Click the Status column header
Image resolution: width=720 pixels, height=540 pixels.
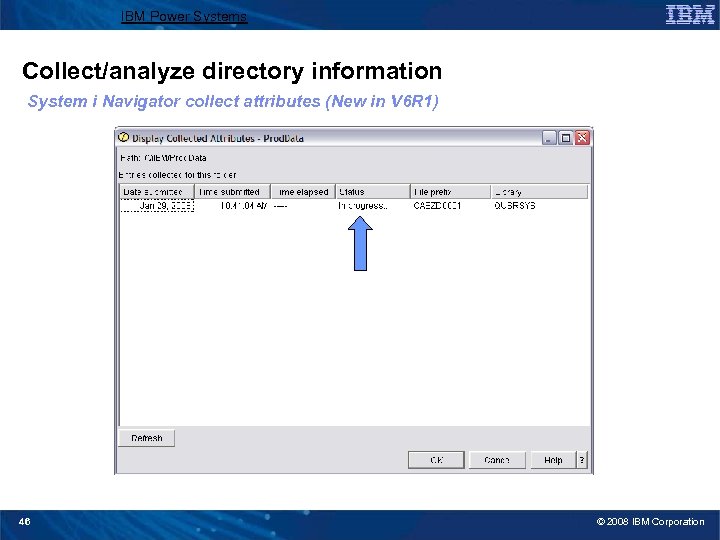(x=373, y=192)
